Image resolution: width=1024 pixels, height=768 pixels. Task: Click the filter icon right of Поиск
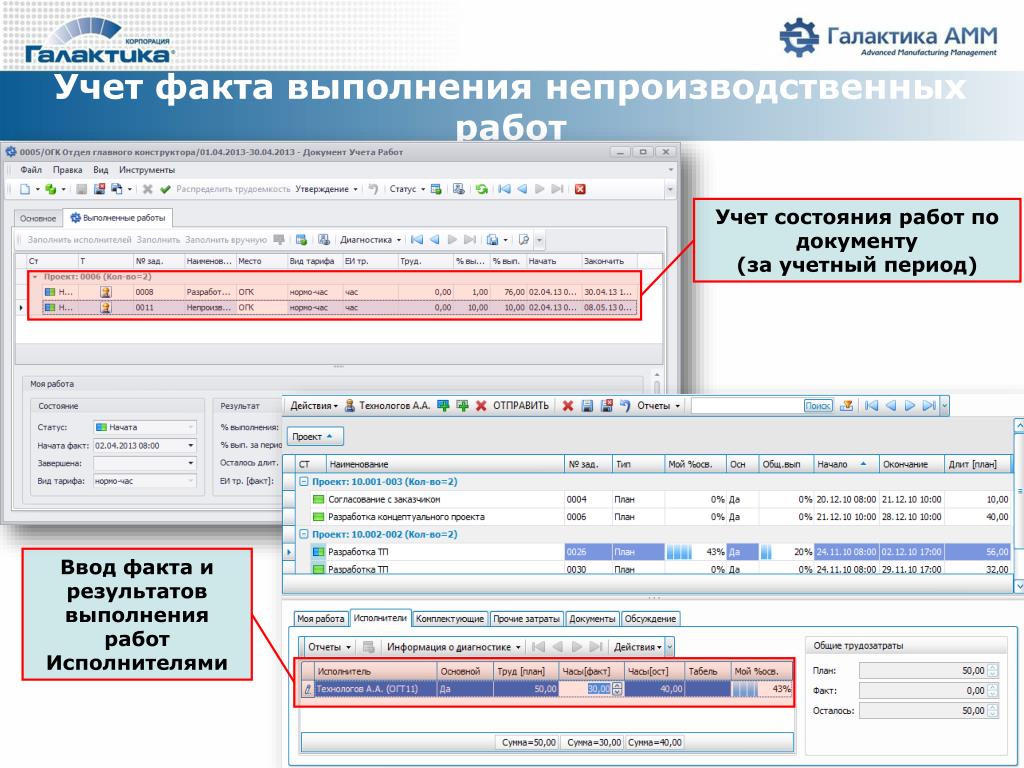coord(846,406)
